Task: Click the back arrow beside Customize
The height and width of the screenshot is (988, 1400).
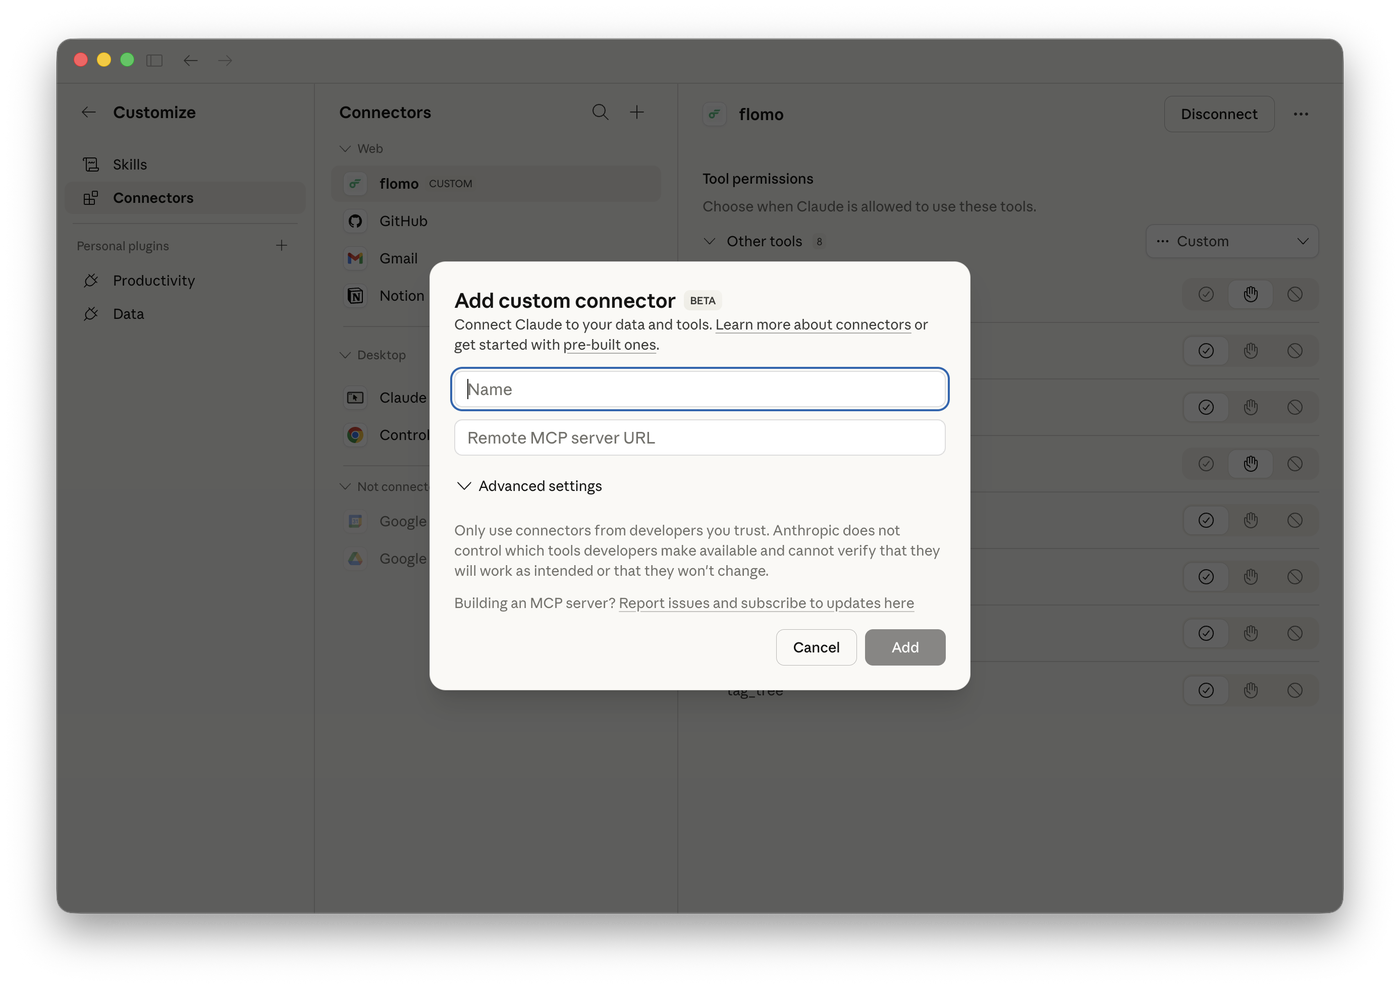Action: [89, 112]
